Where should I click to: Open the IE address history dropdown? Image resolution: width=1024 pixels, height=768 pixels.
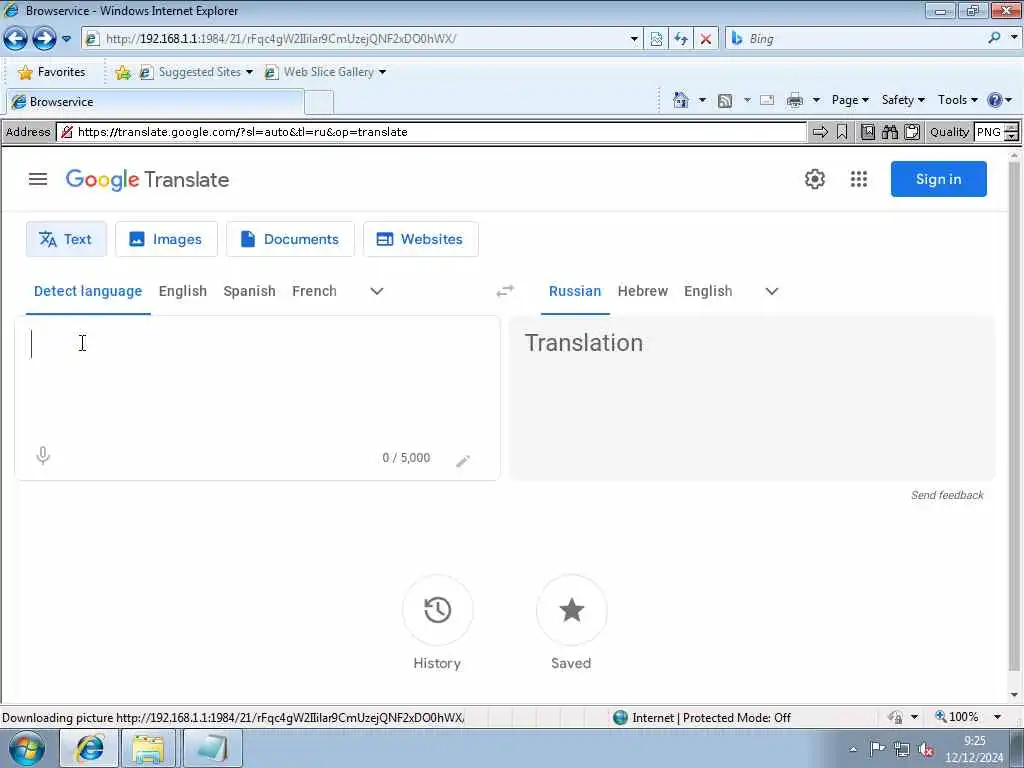click(633, 39)
